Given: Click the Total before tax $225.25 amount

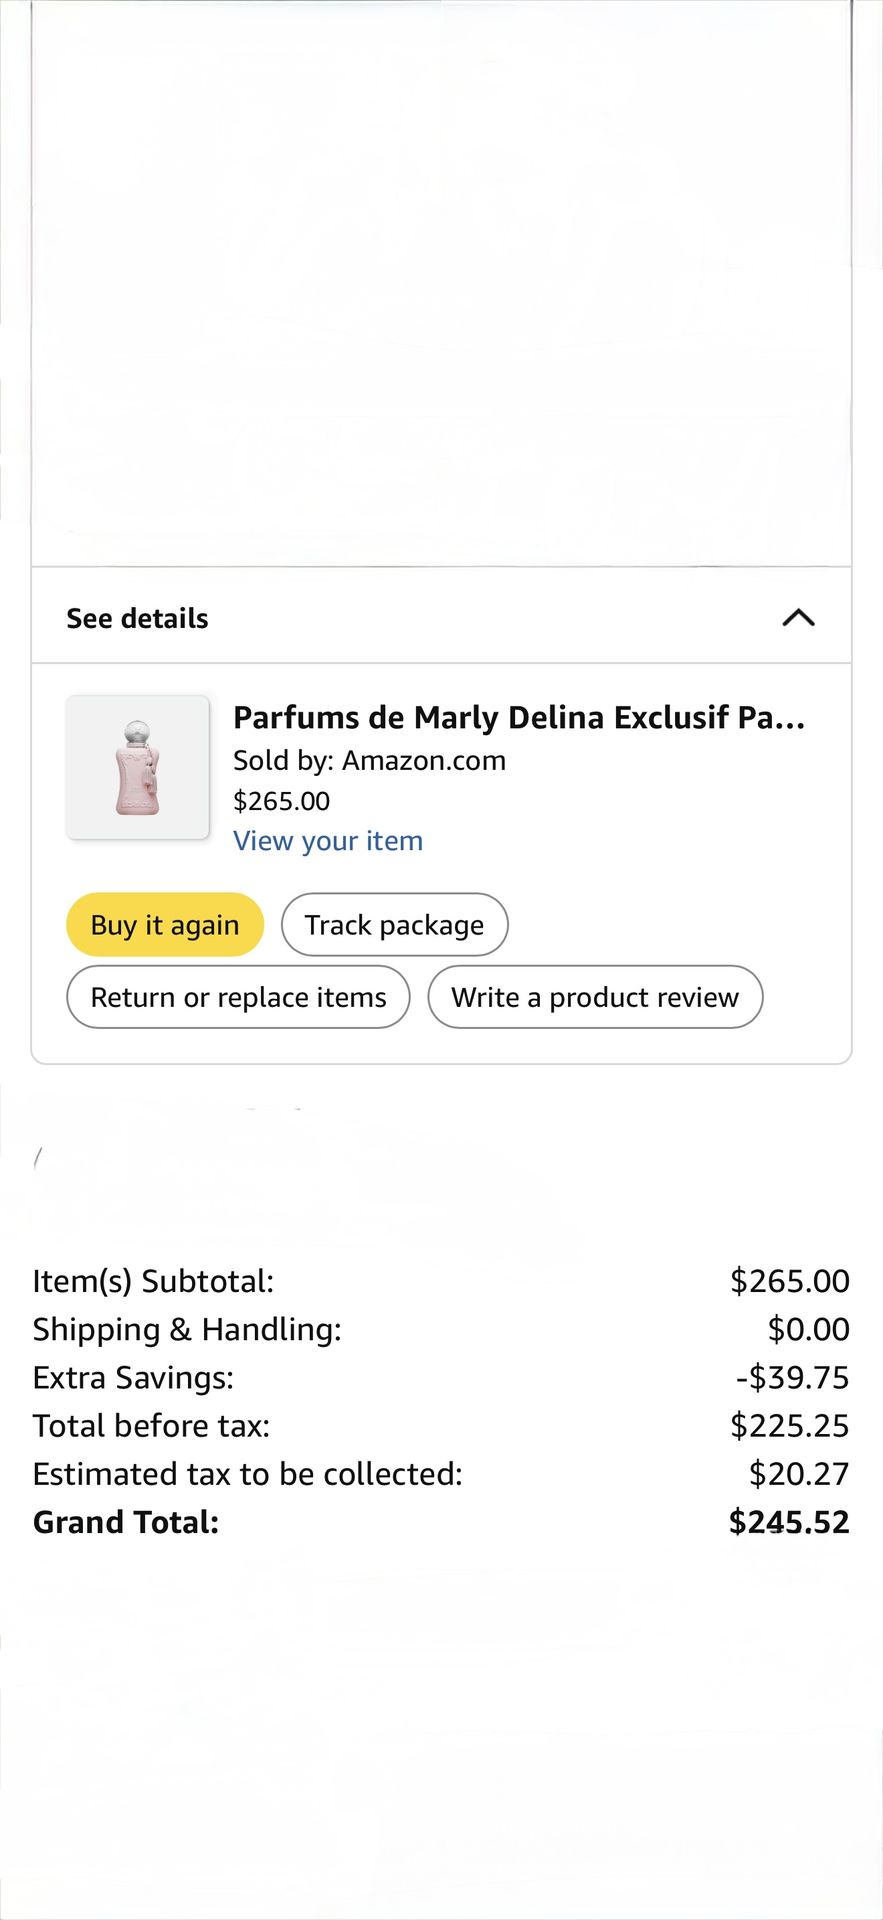Looking at the screenshot, I should coord(789,1425).
